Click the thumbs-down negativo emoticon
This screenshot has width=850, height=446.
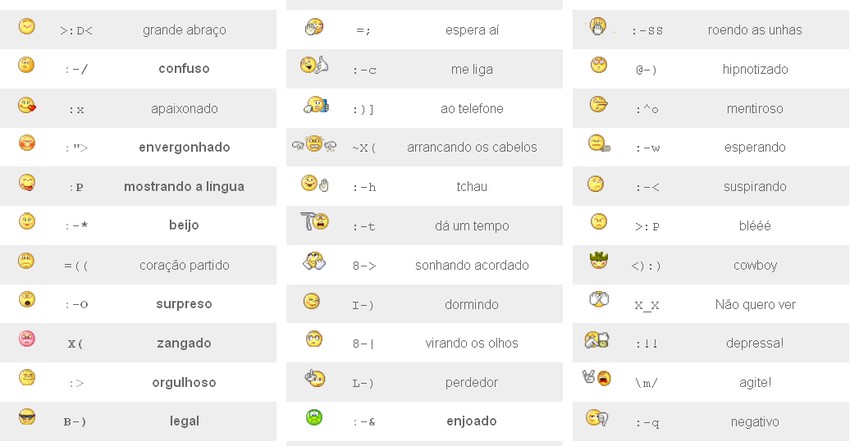pyautogui.click(x=597, y=418)
